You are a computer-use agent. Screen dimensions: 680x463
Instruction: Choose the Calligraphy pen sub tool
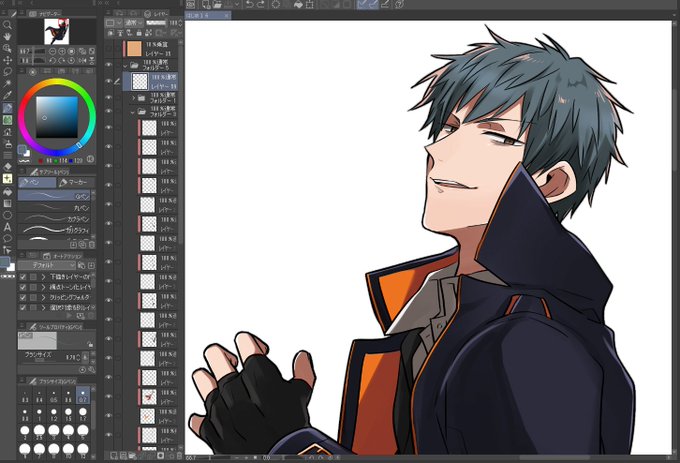(54, 230)
